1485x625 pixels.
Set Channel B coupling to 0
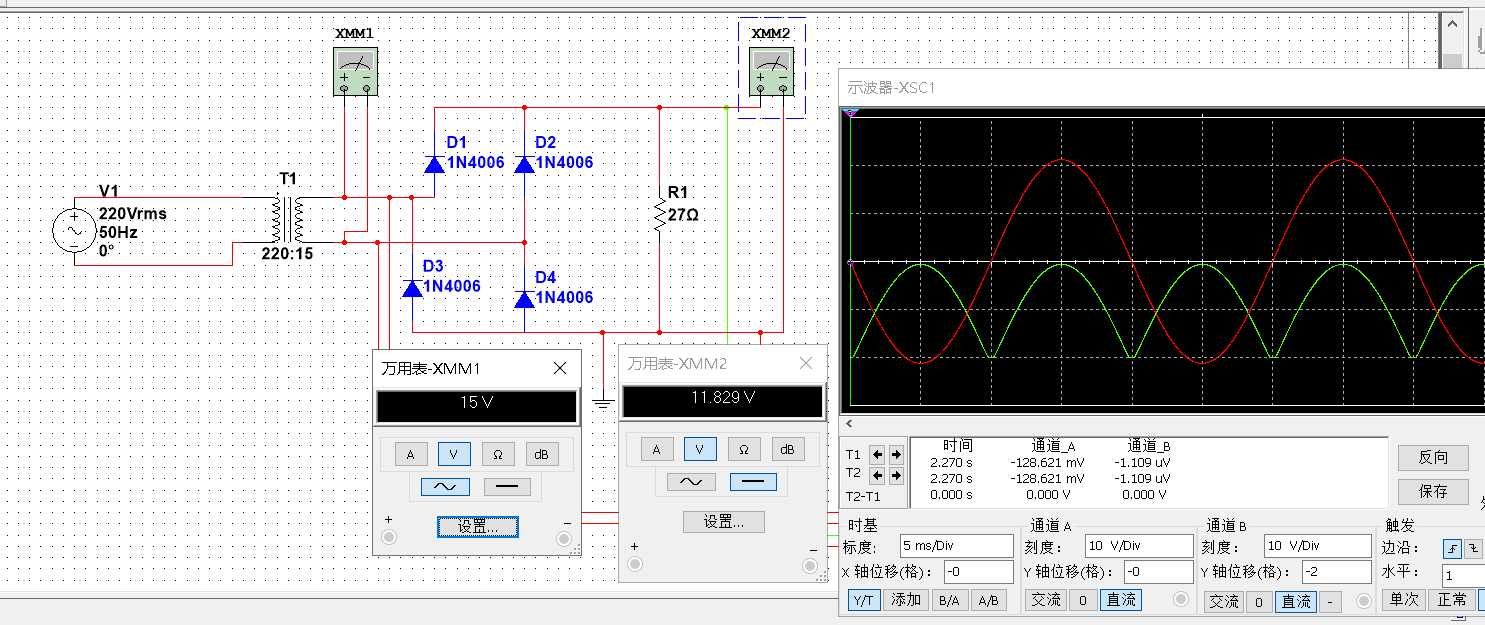(1260, 601)
